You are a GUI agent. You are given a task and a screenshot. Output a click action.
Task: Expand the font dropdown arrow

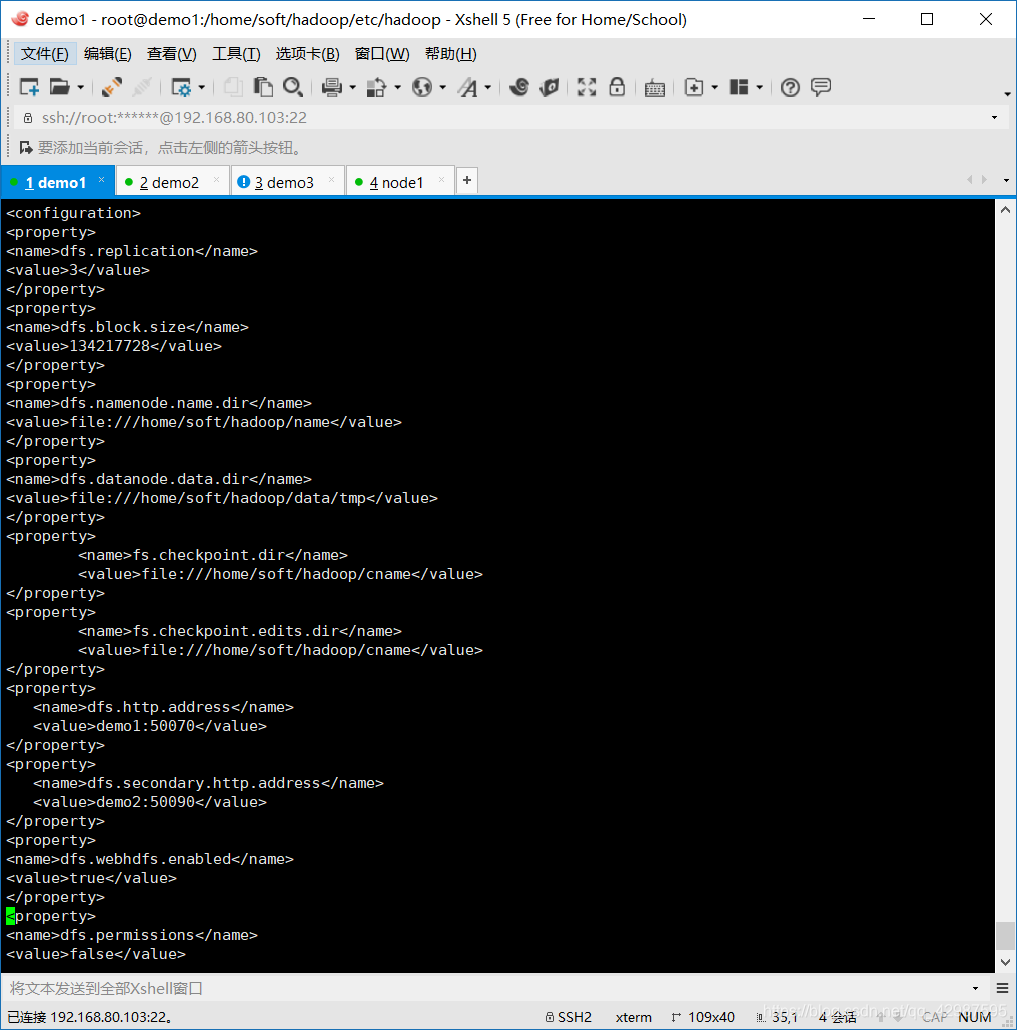pyautogui.click(x=487, y=87)
